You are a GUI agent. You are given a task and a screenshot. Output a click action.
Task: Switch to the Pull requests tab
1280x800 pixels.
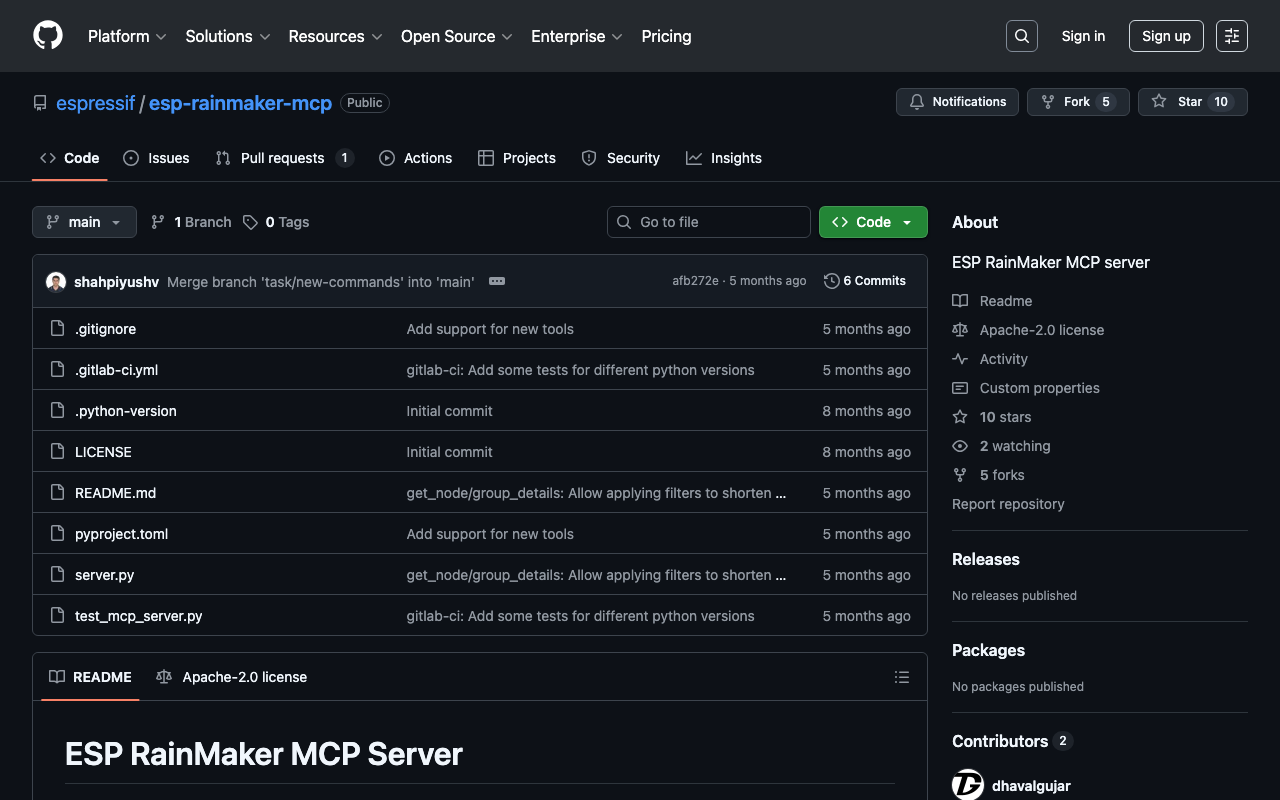point(283,158)
